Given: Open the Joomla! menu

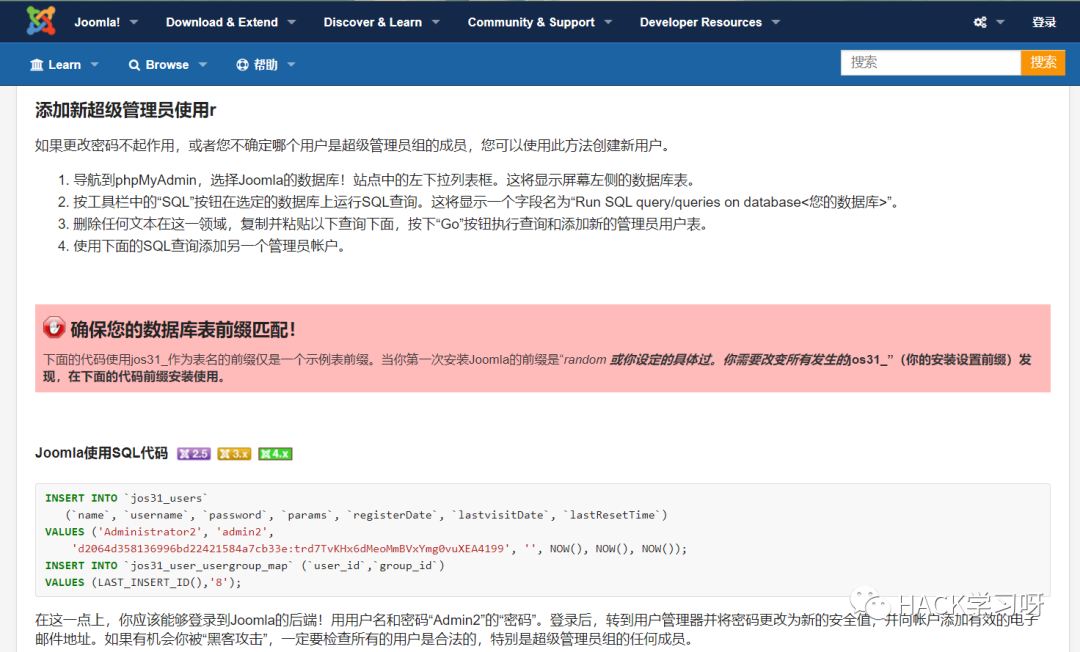Looking at the screenshot, I should point(97,22).
